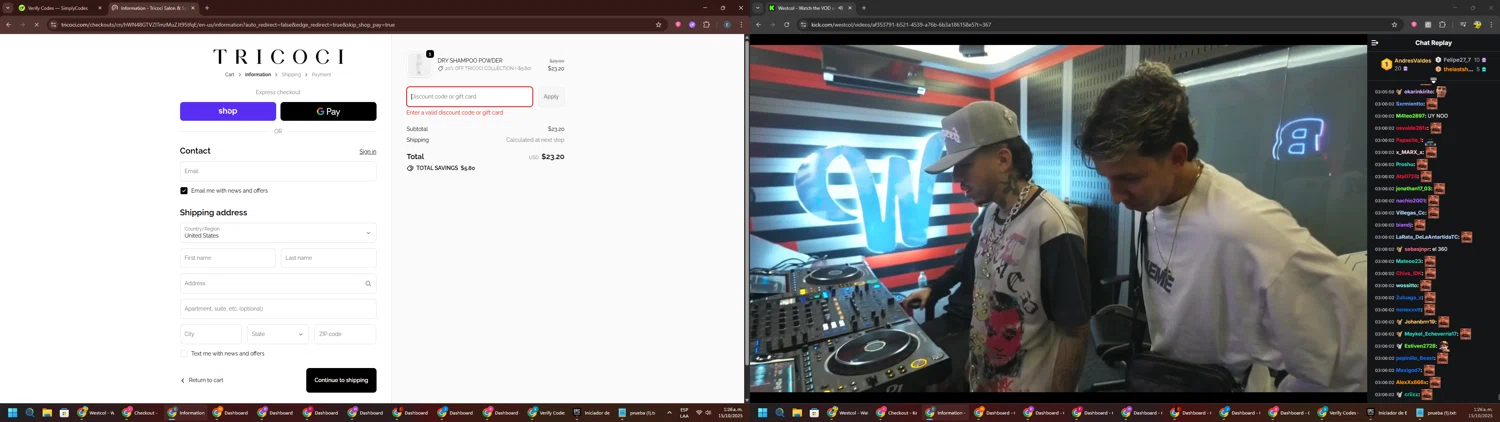Bookmark the Kick page with star icon
Screen dimensions: 1500x422
pos(1394,25)
